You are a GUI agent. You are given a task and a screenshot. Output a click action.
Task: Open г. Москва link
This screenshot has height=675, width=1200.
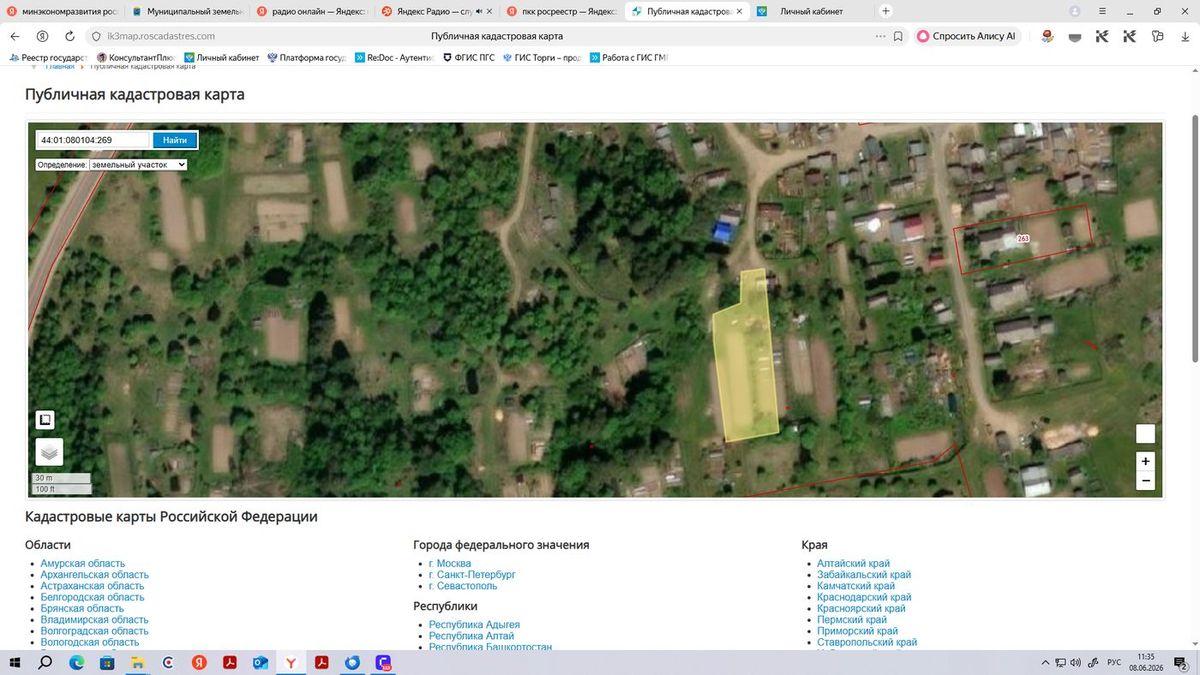(x=450, y=564)
